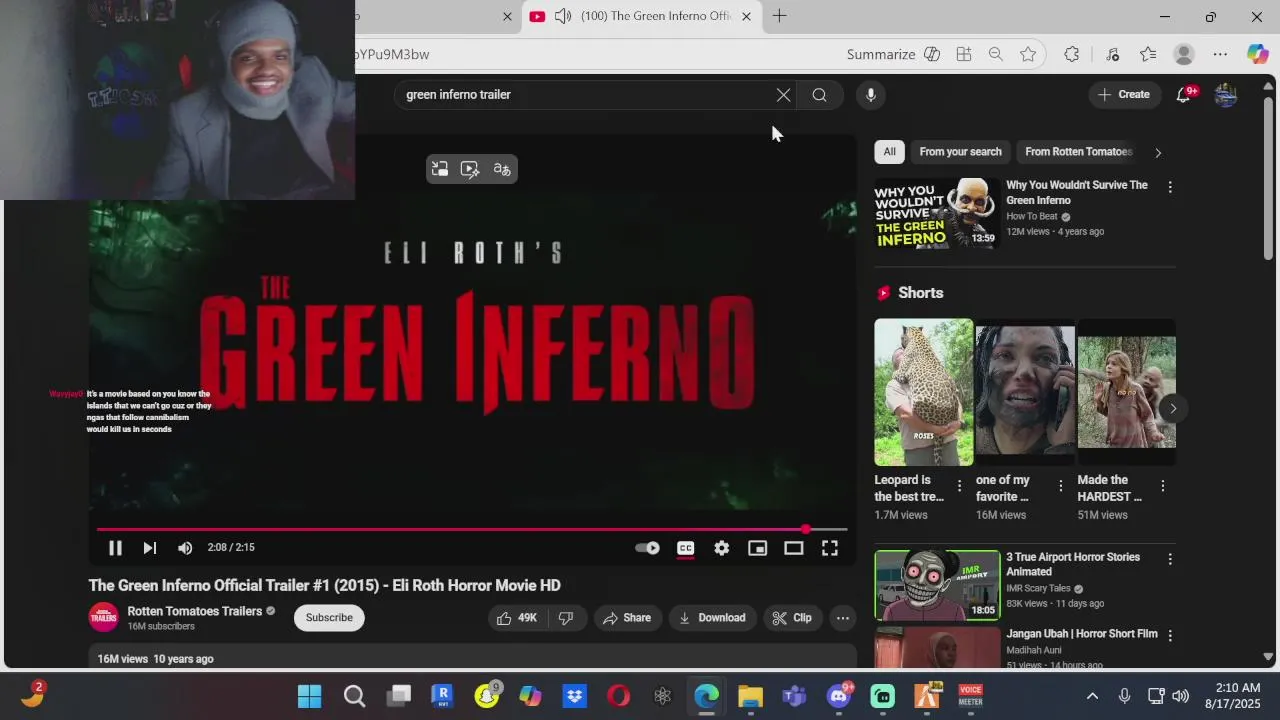The height and width of the screenshot is (720, 1280).
Task: Close the Green Inferno browser tab
Action: point(746,16)
